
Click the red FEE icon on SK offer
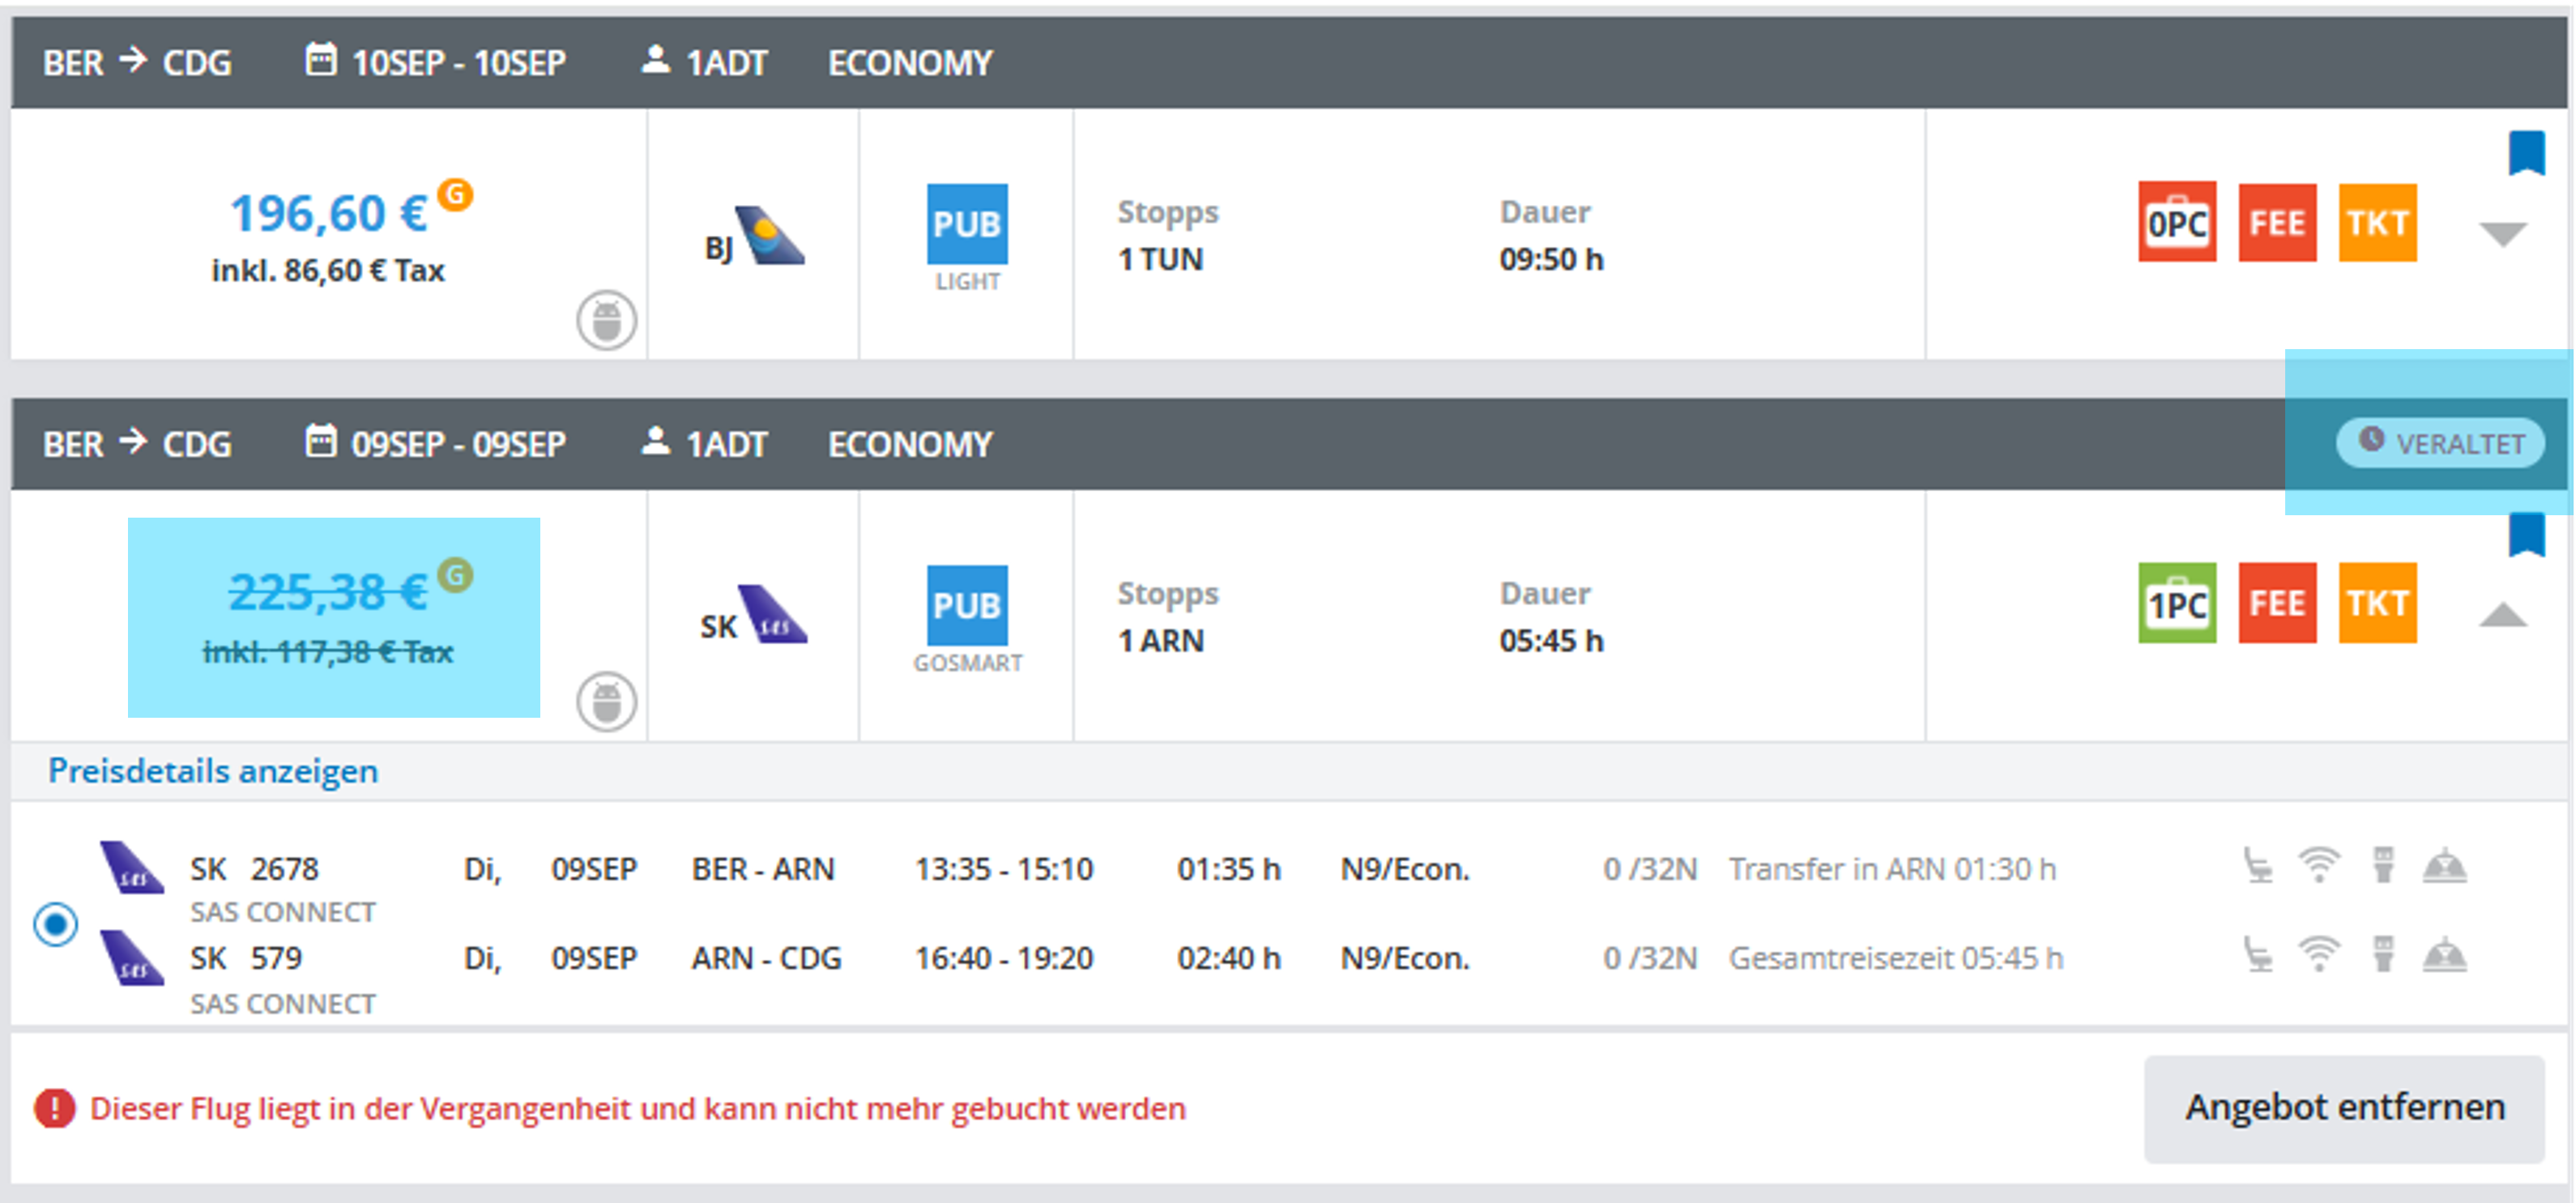pyautogui.click(x=2276, y=603)
